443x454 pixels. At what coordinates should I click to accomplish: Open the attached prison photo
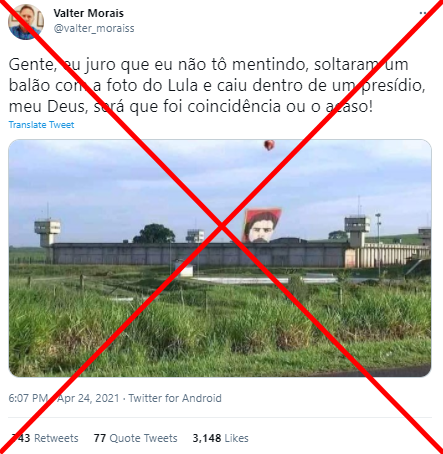click(x=220, y=258)
